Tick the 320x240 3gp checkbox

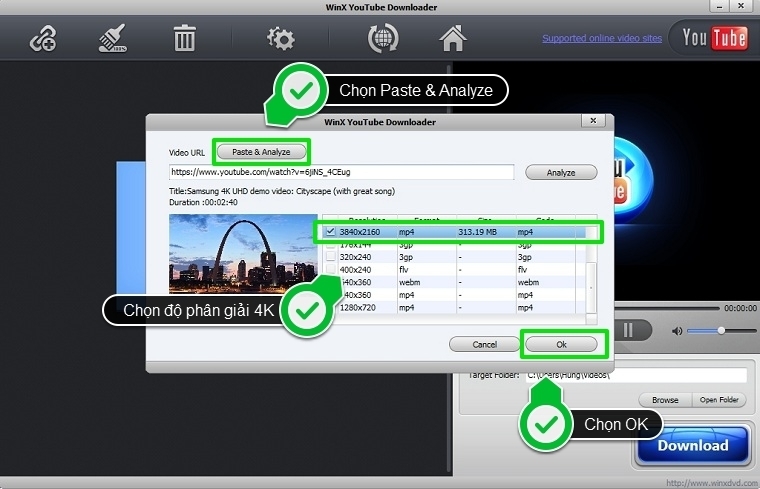pos(332,256)
